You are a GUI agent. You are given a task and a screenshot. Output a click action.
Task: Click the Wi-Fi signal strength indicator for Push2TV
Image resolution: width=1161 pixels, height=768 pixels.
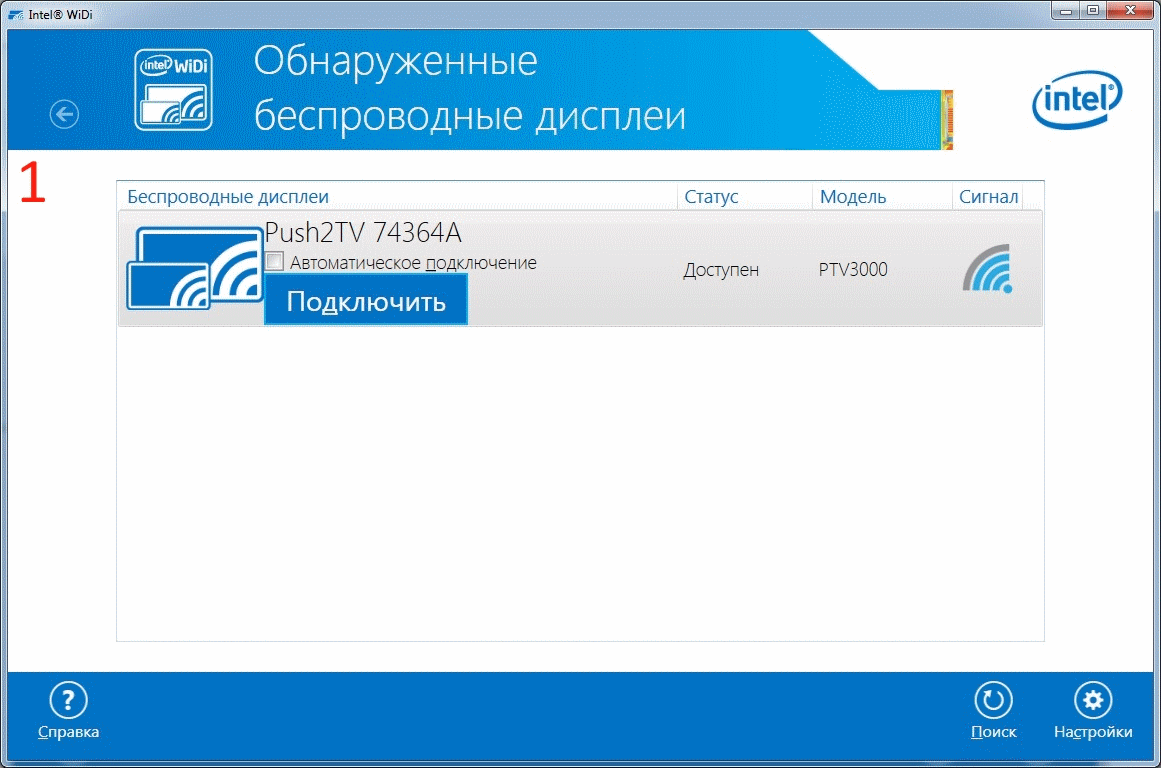point(989,268)
